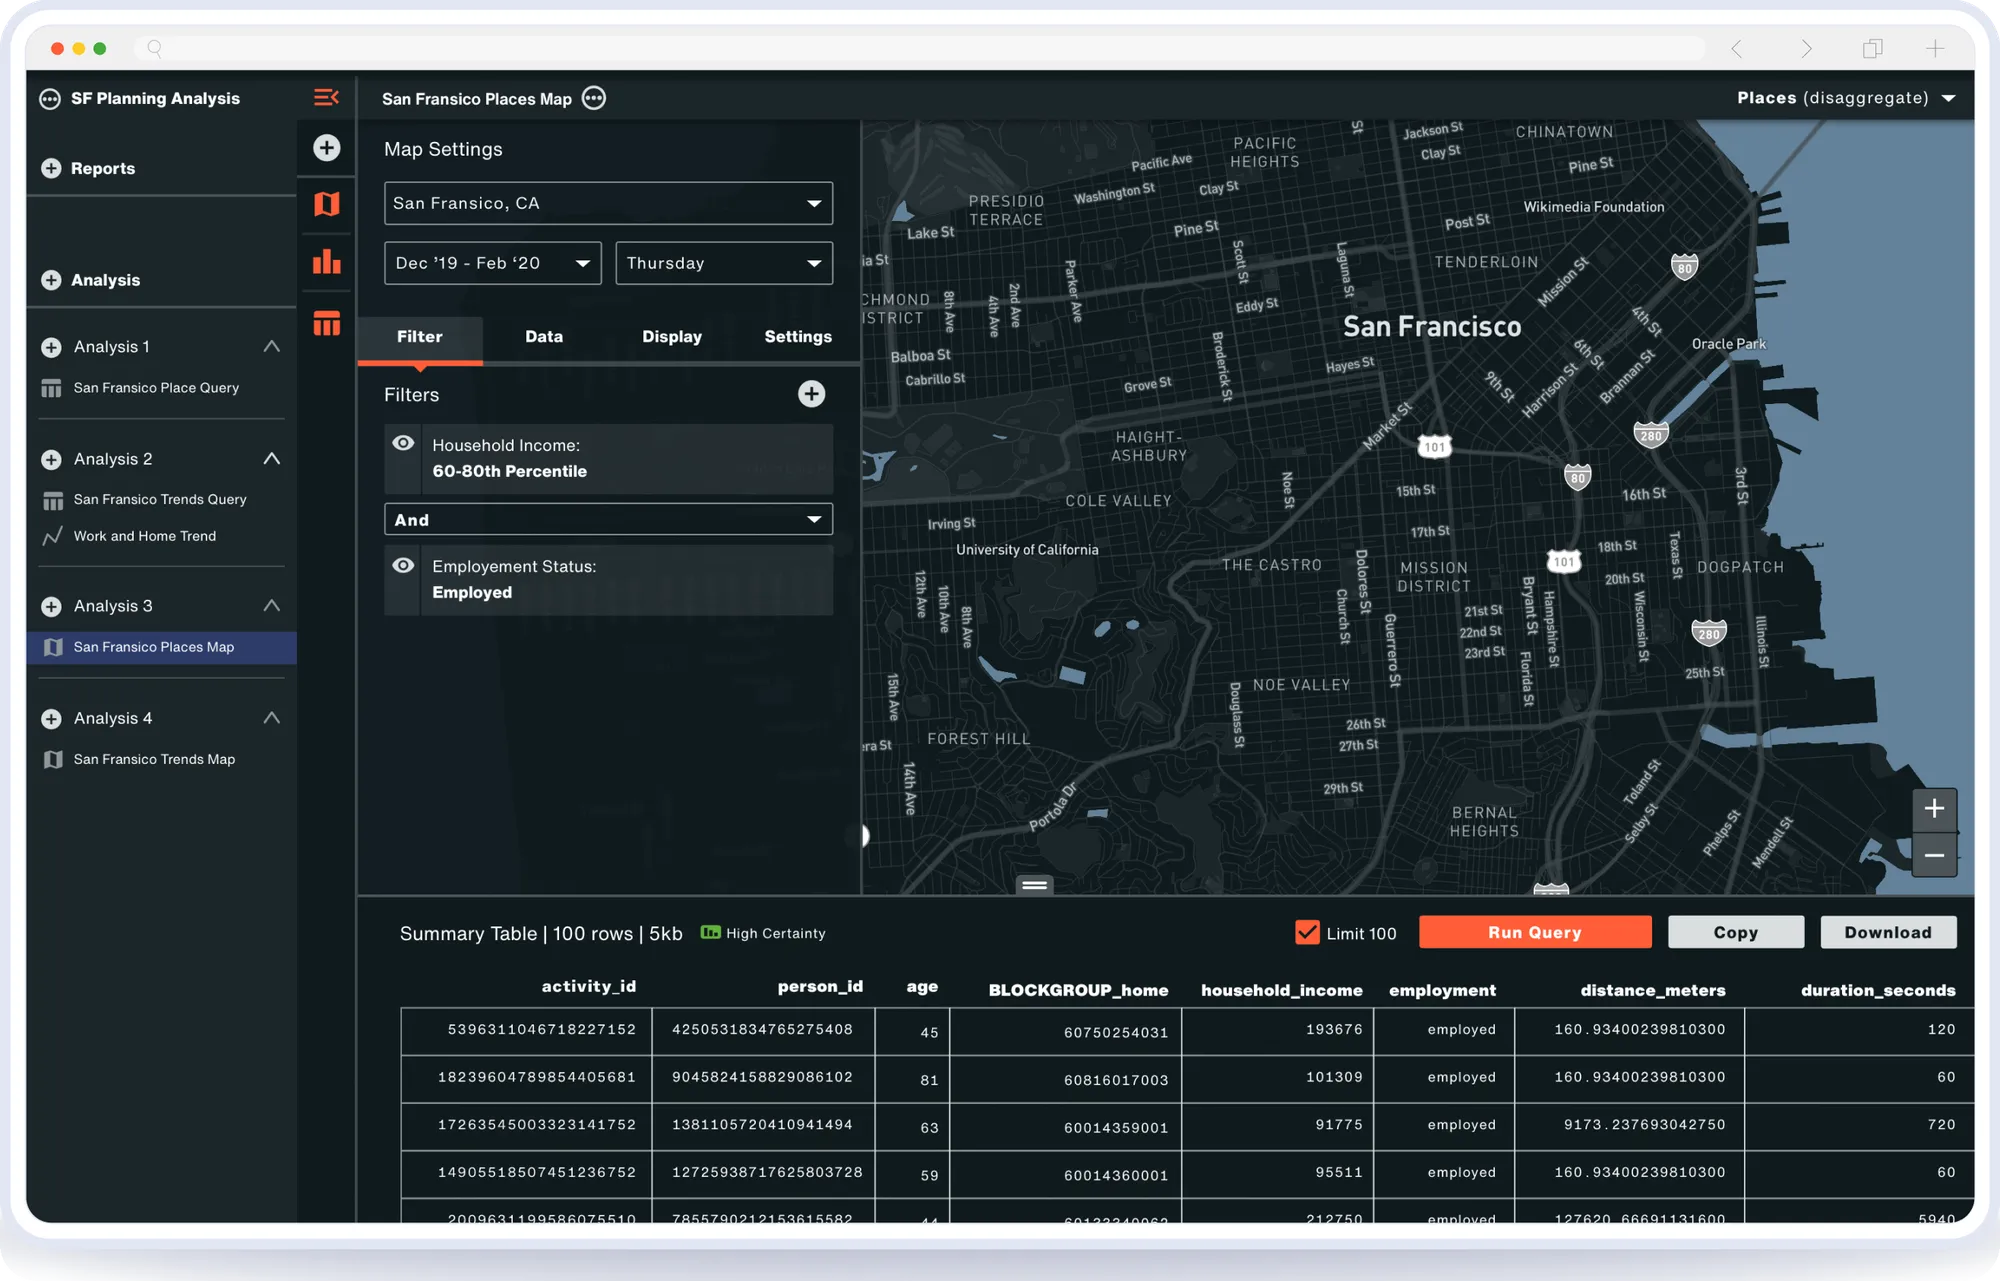Select San Fransico Places Map item

click(x=162, y=647)
